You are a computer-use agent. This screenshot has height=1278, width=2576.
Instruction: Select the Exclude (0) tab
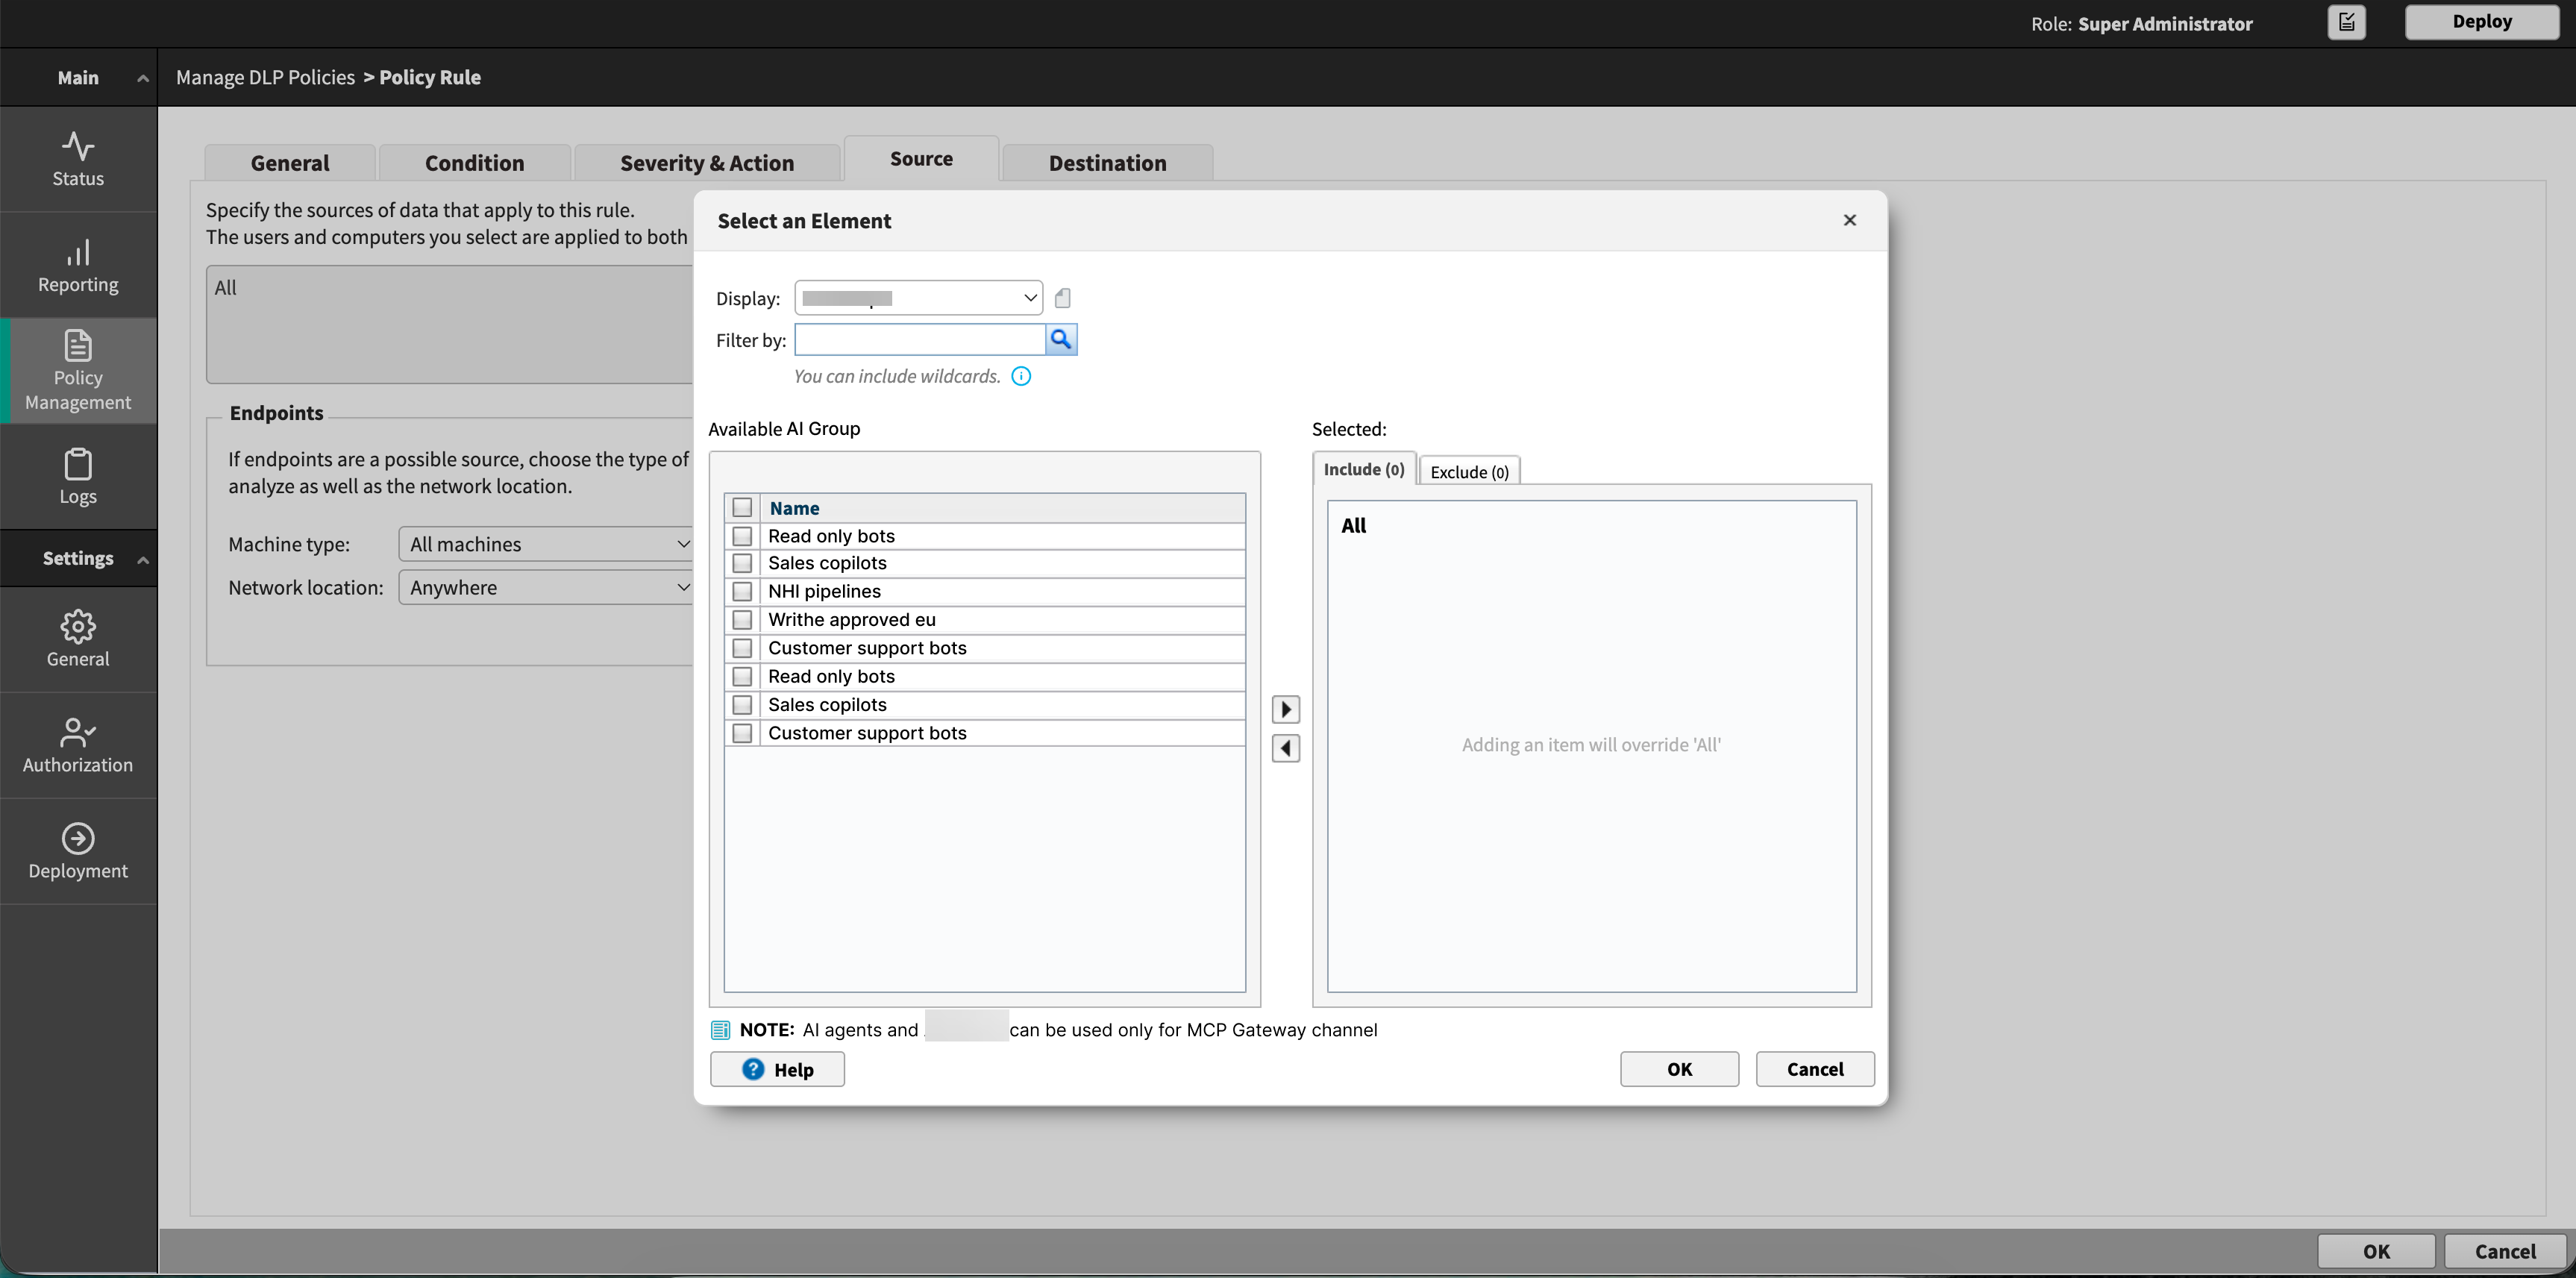[x=1470, y=471]
